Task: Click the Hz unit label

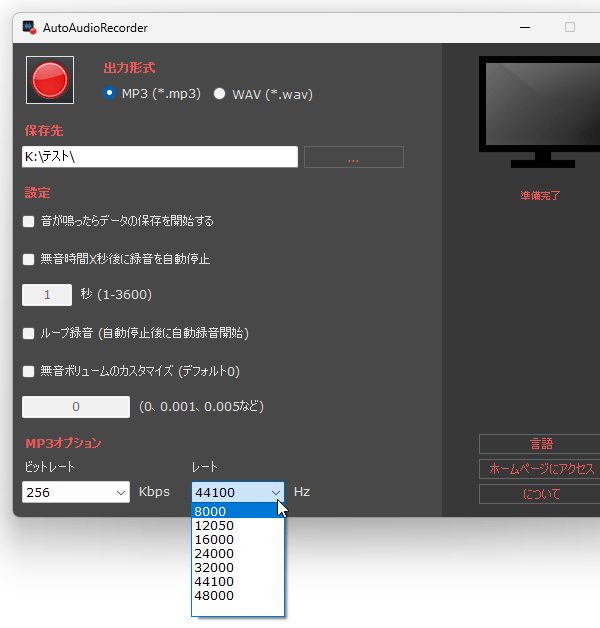Action: [302, 491]
